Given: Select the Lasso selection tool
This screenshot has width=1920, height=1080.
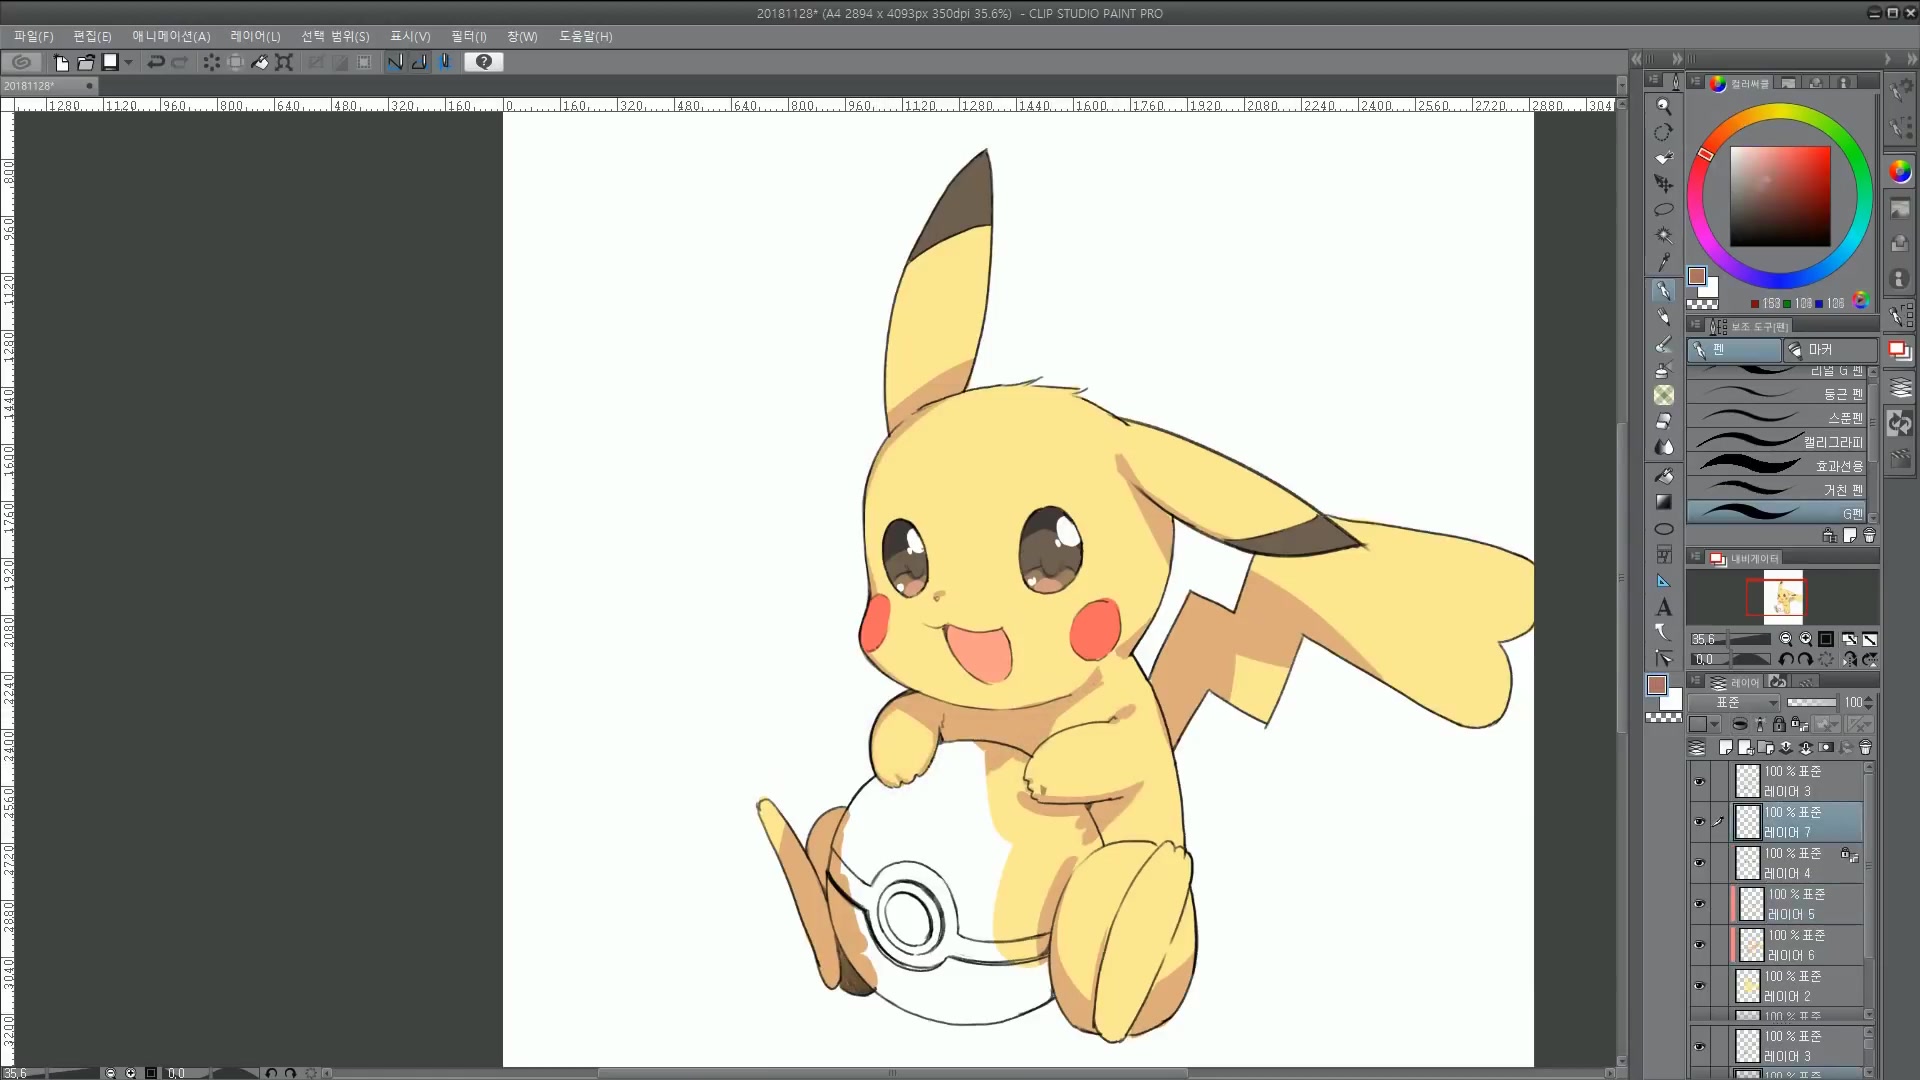Looking at the screenshot, I should (x=1663, y=210).
